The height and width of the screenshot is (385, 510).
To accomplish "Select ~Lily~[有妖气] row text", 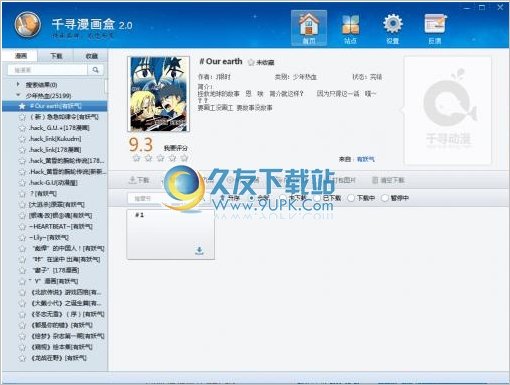I will pyautogui.click(x=49, y=238).
